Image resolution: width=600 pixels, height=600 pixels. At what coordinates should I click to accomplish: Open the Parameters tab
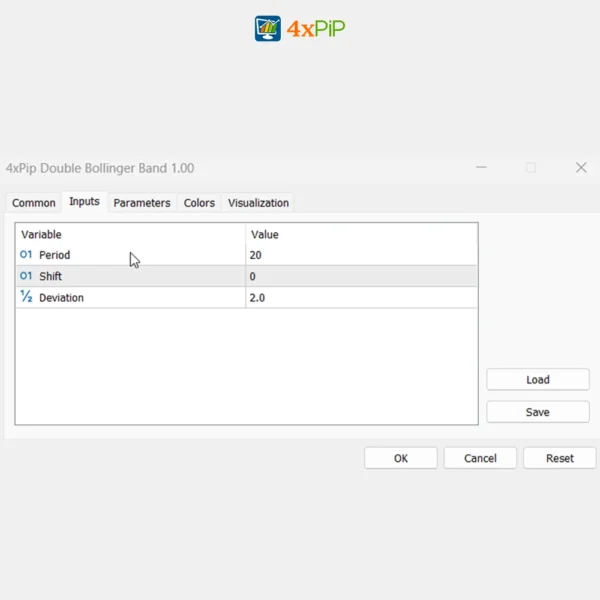[142, 203]
